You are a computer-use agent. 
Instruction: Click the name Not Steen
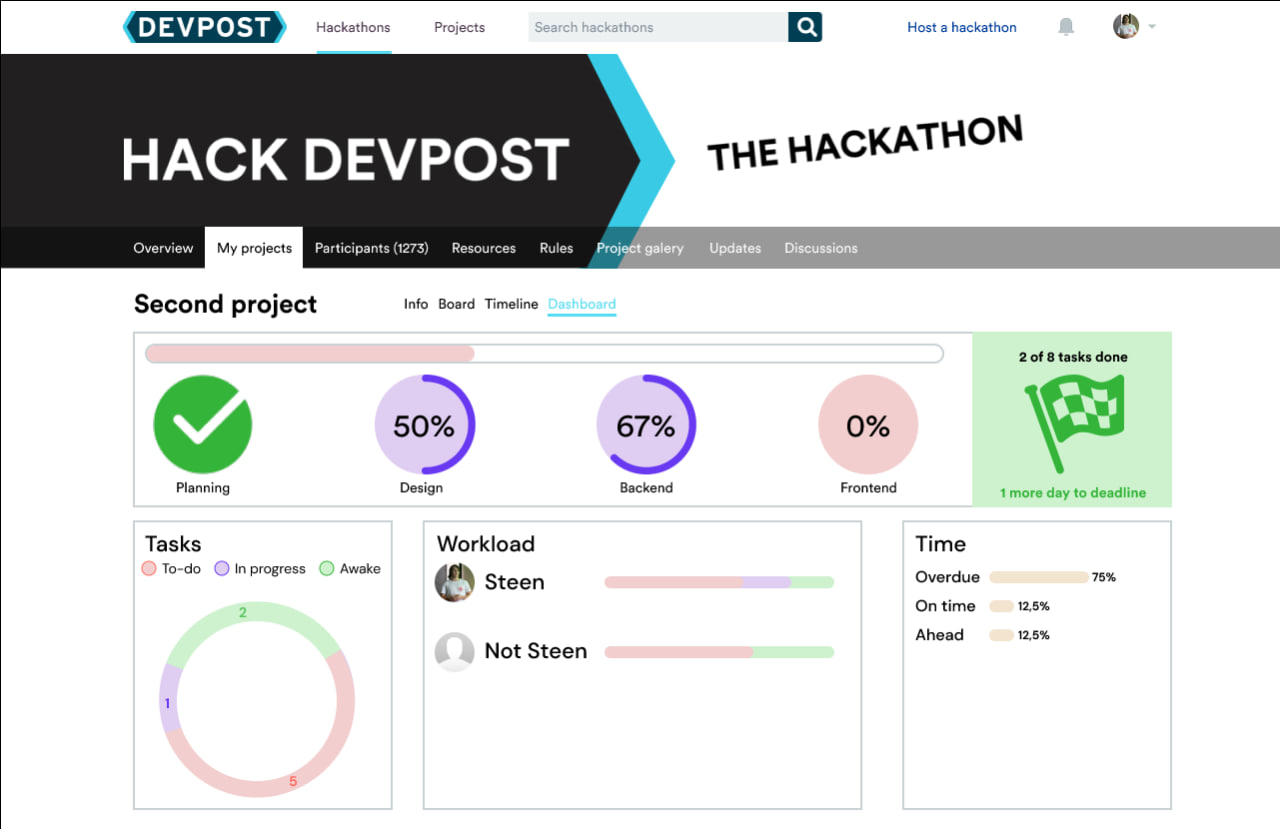pos(536,651)
